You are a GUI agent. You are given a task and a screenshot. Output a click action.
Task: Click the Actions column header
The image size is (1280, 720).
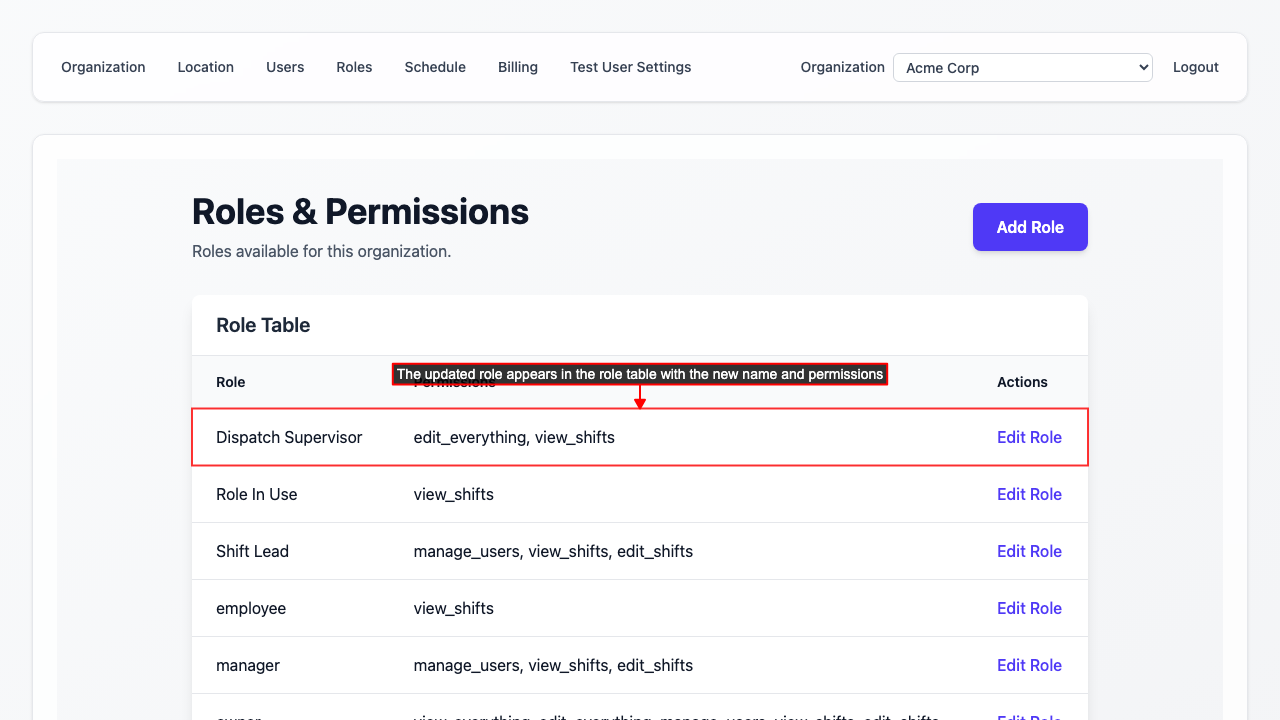pyautogui.click(x=1022, y=382)
